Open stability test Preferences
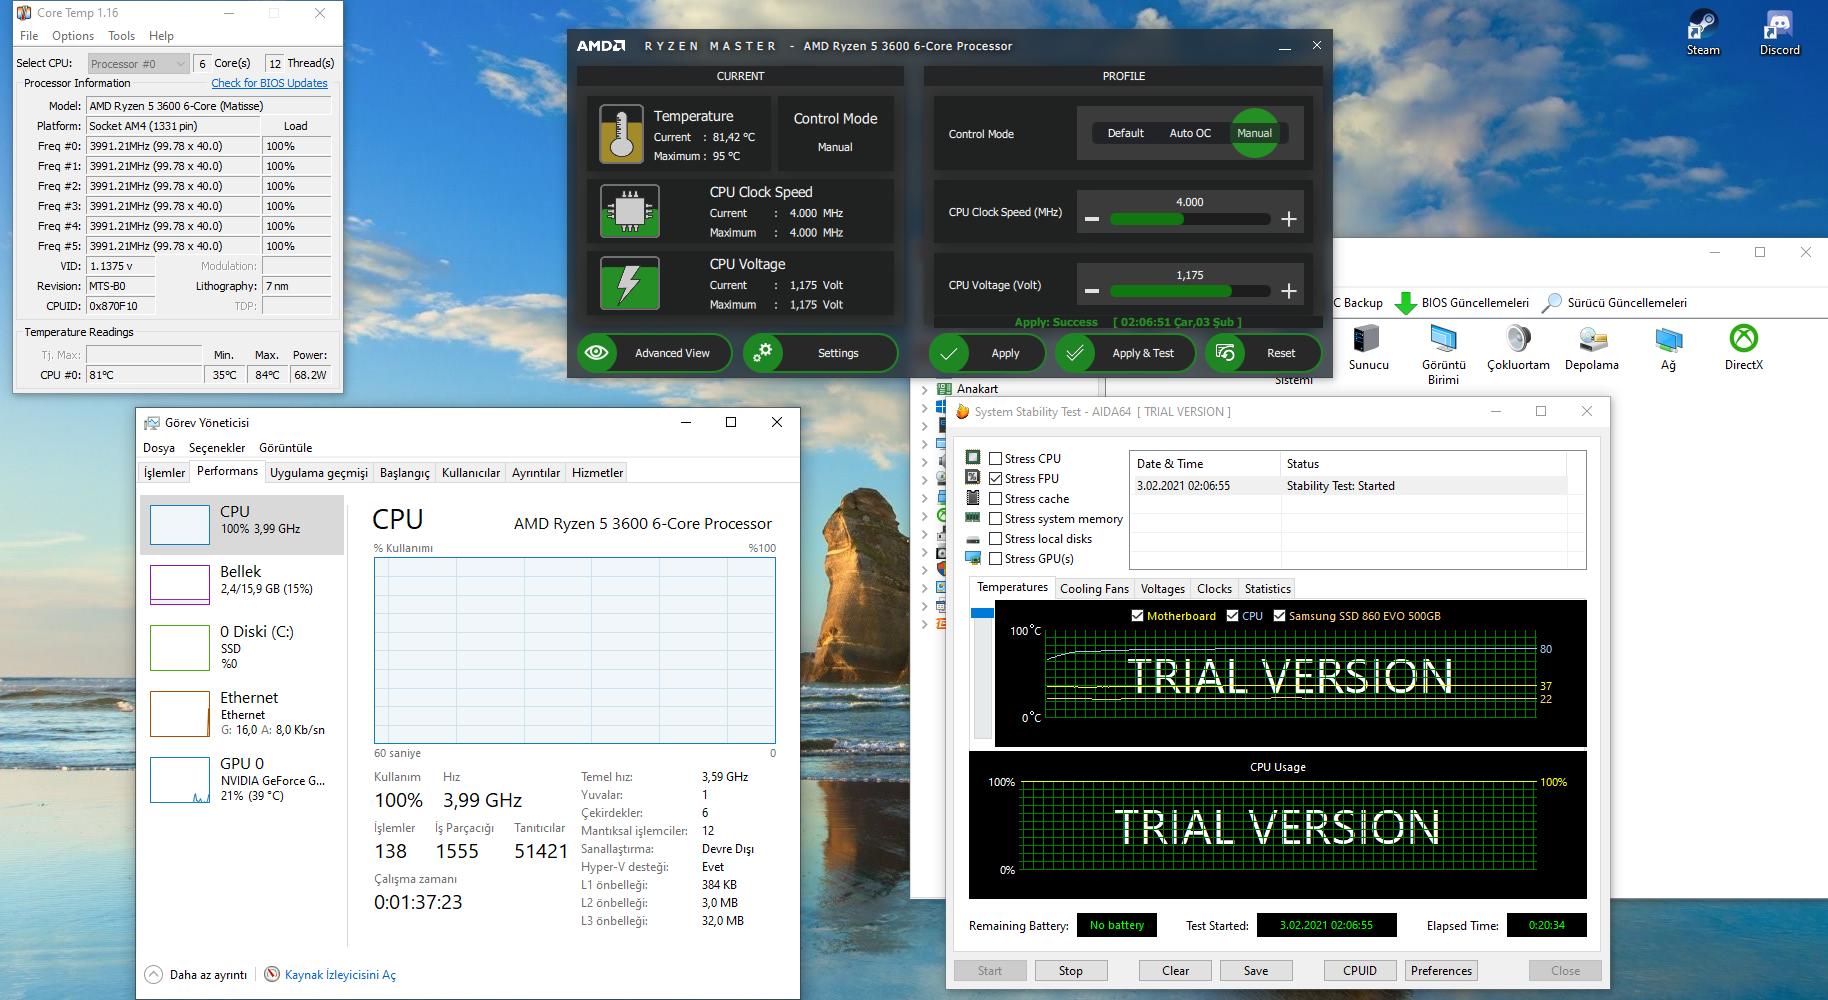 (x=1441, y=971)
